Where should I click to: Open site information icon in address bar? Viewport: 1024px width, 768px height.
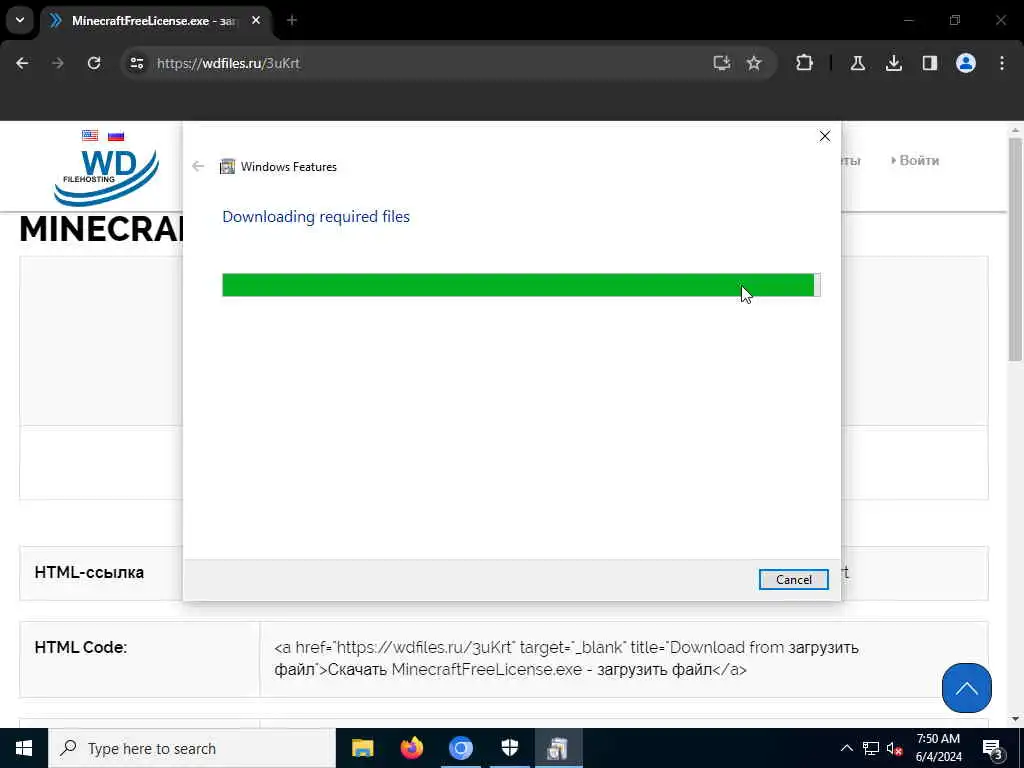137,63
